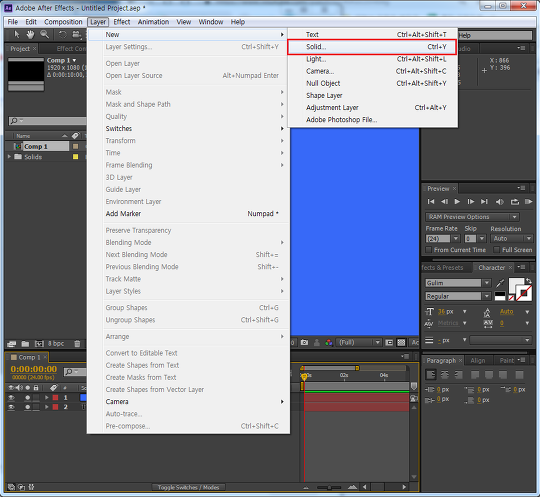Step back one frame in Preview
This screenshot has width=540, height=497.
pyautogui.click(x=444, y=201)
